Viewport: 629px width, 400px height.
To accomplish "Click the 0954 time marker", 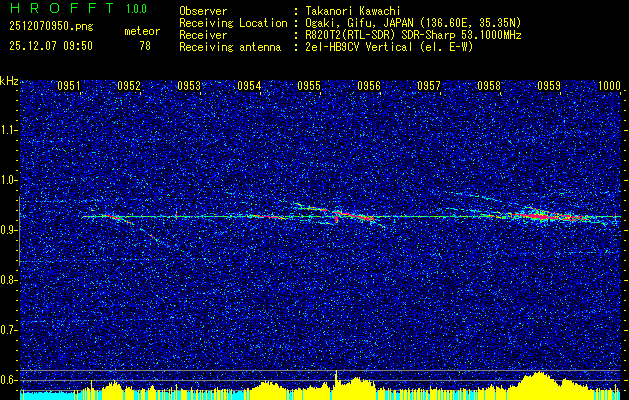I will (x=249, y=86).
